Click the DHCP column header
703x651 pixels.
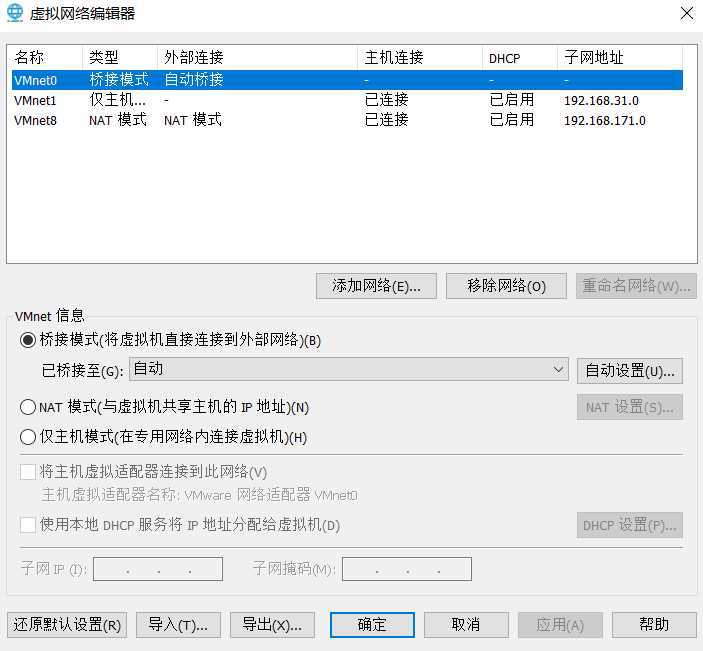[520, 57]
